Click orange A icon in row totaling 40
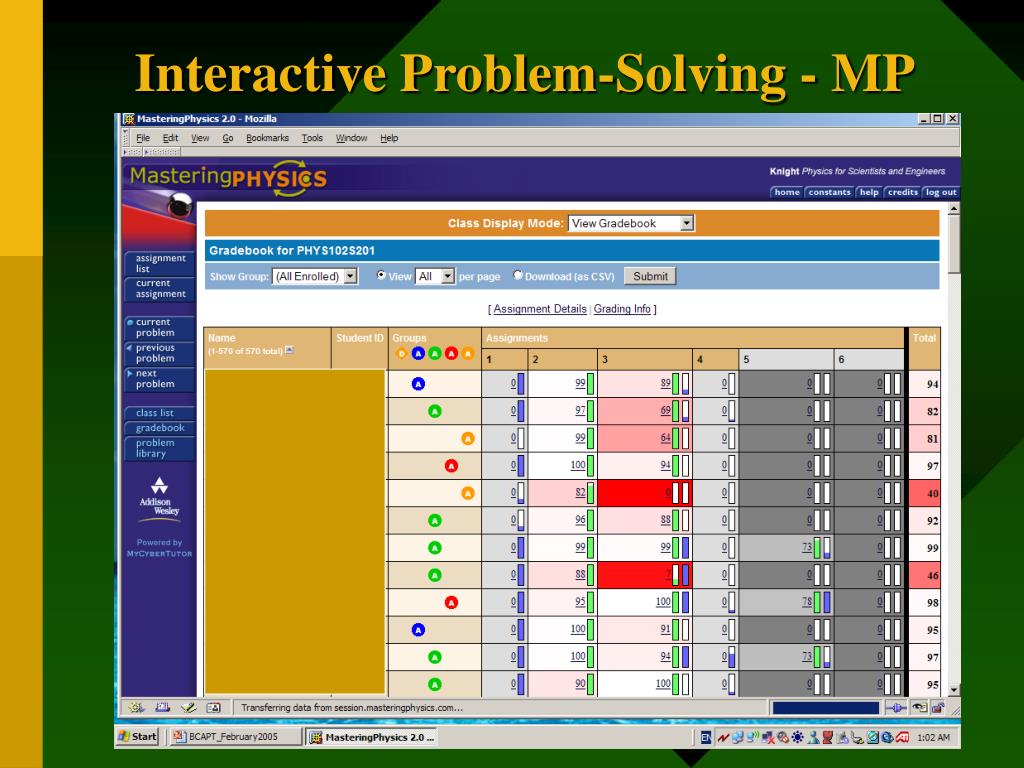Screen dimensions: 1024x768 pos(468,493)
